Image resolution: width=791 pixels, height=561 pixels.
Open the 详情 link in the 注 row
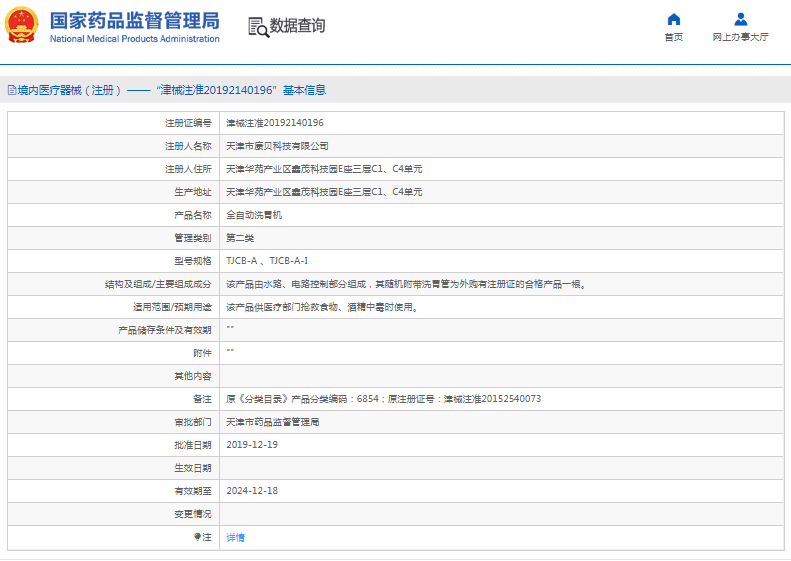pyautogui.click(x=235, y=538)
